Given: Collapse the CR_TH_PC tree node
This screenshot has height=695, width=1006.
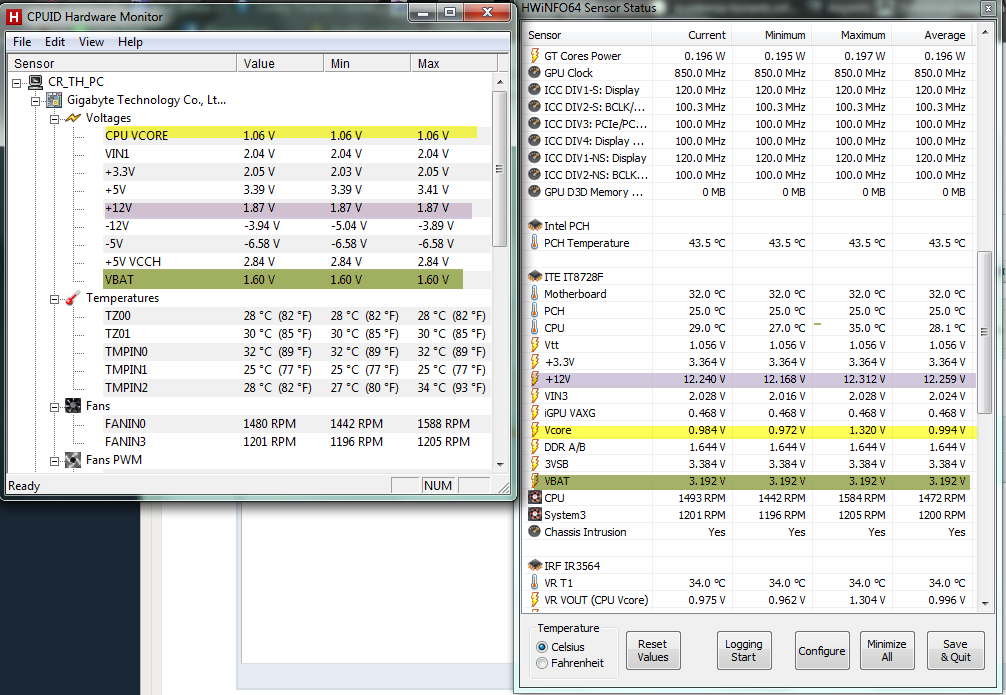Looking at the screenshot, I should pyautogui.click(x=17, y=83).
